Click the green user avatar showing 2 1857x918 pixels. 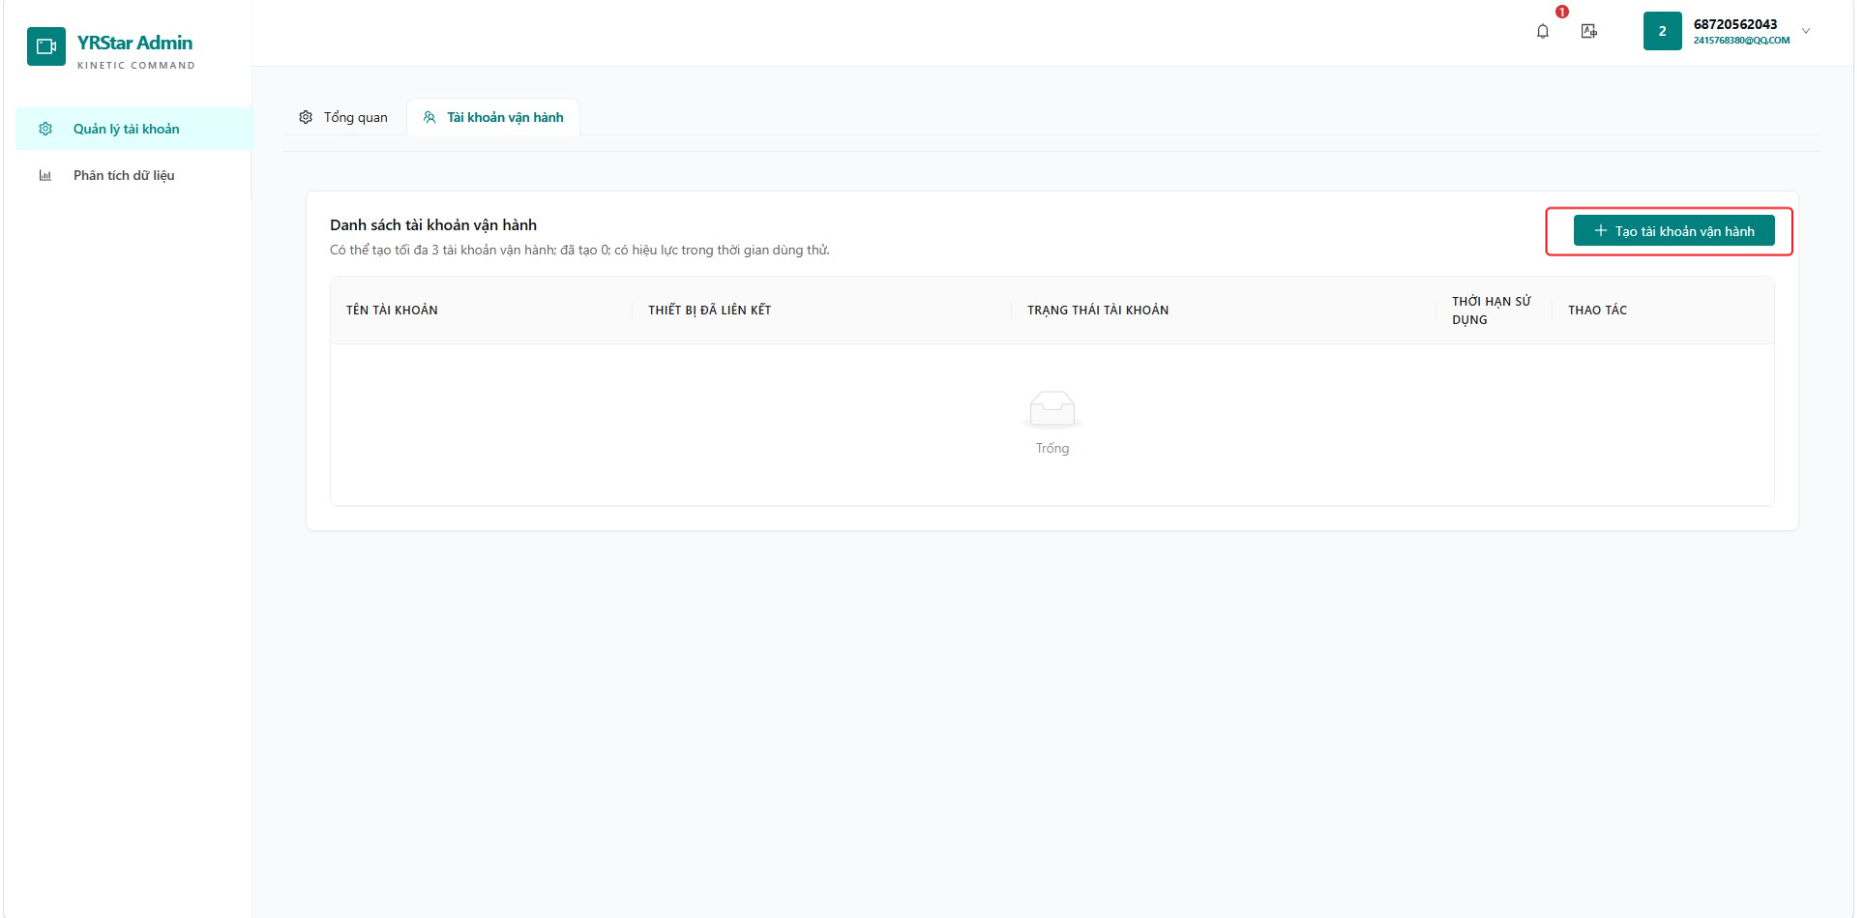click(1662, 31)
